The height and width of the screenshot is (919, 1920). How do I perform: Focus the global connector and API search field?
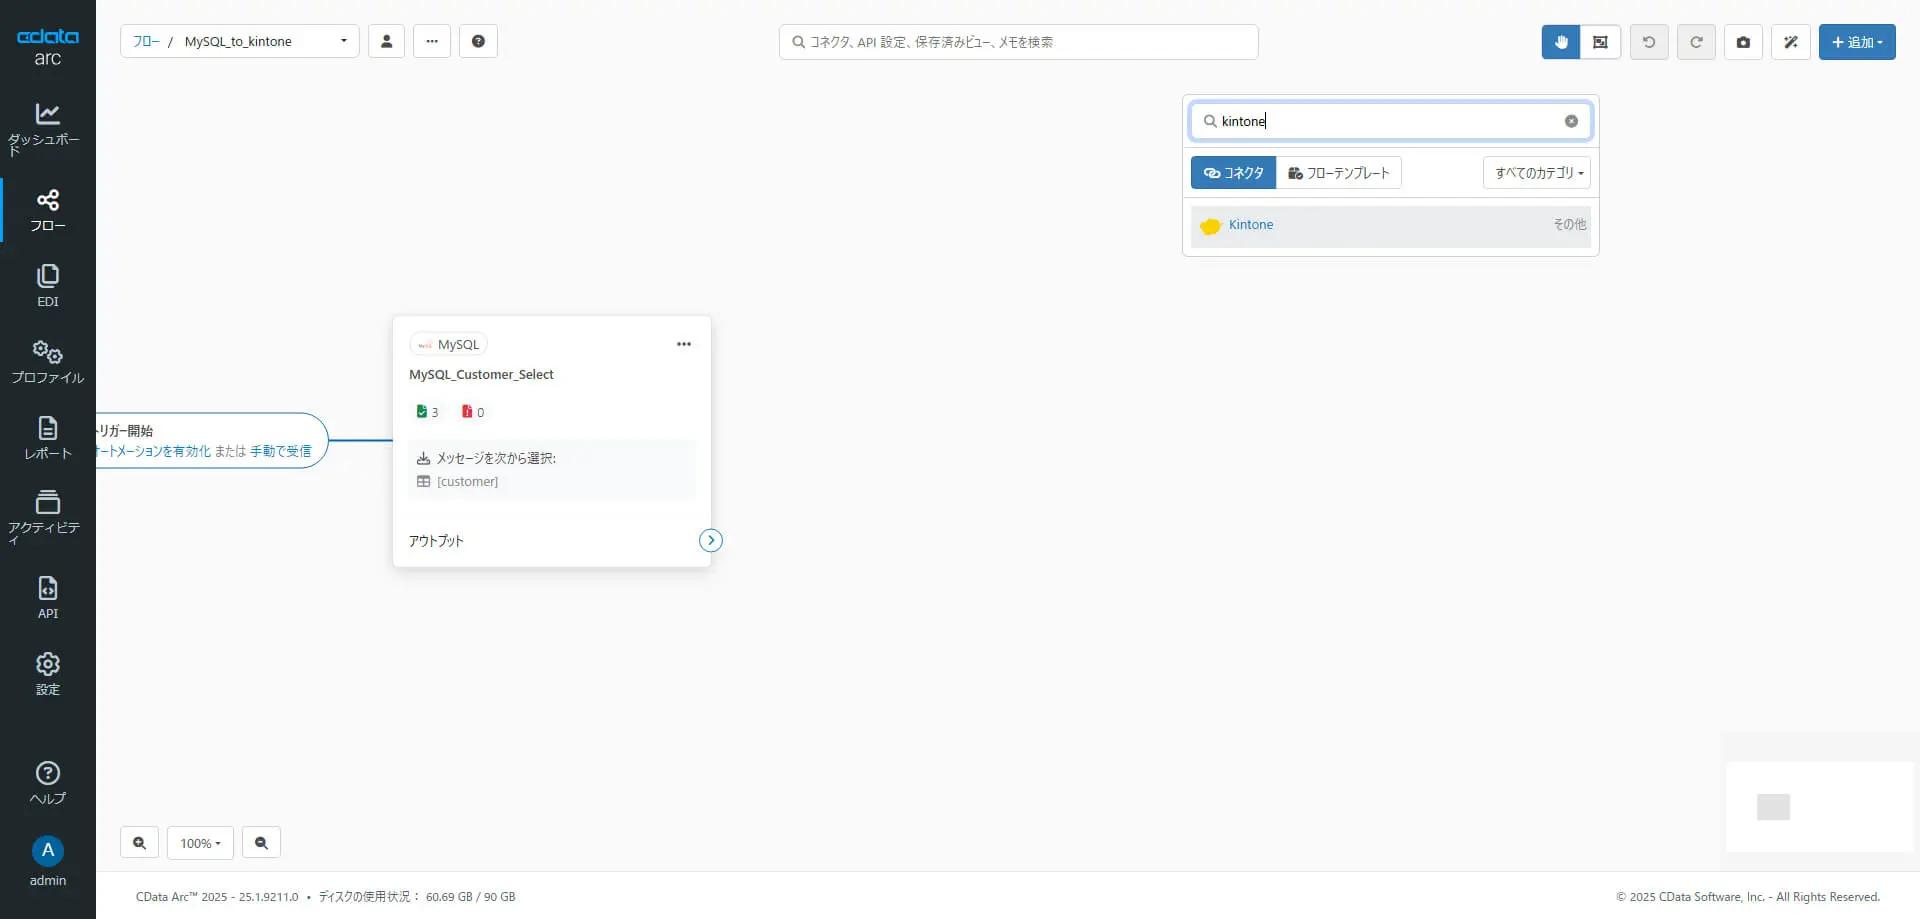click(1018, 42)
